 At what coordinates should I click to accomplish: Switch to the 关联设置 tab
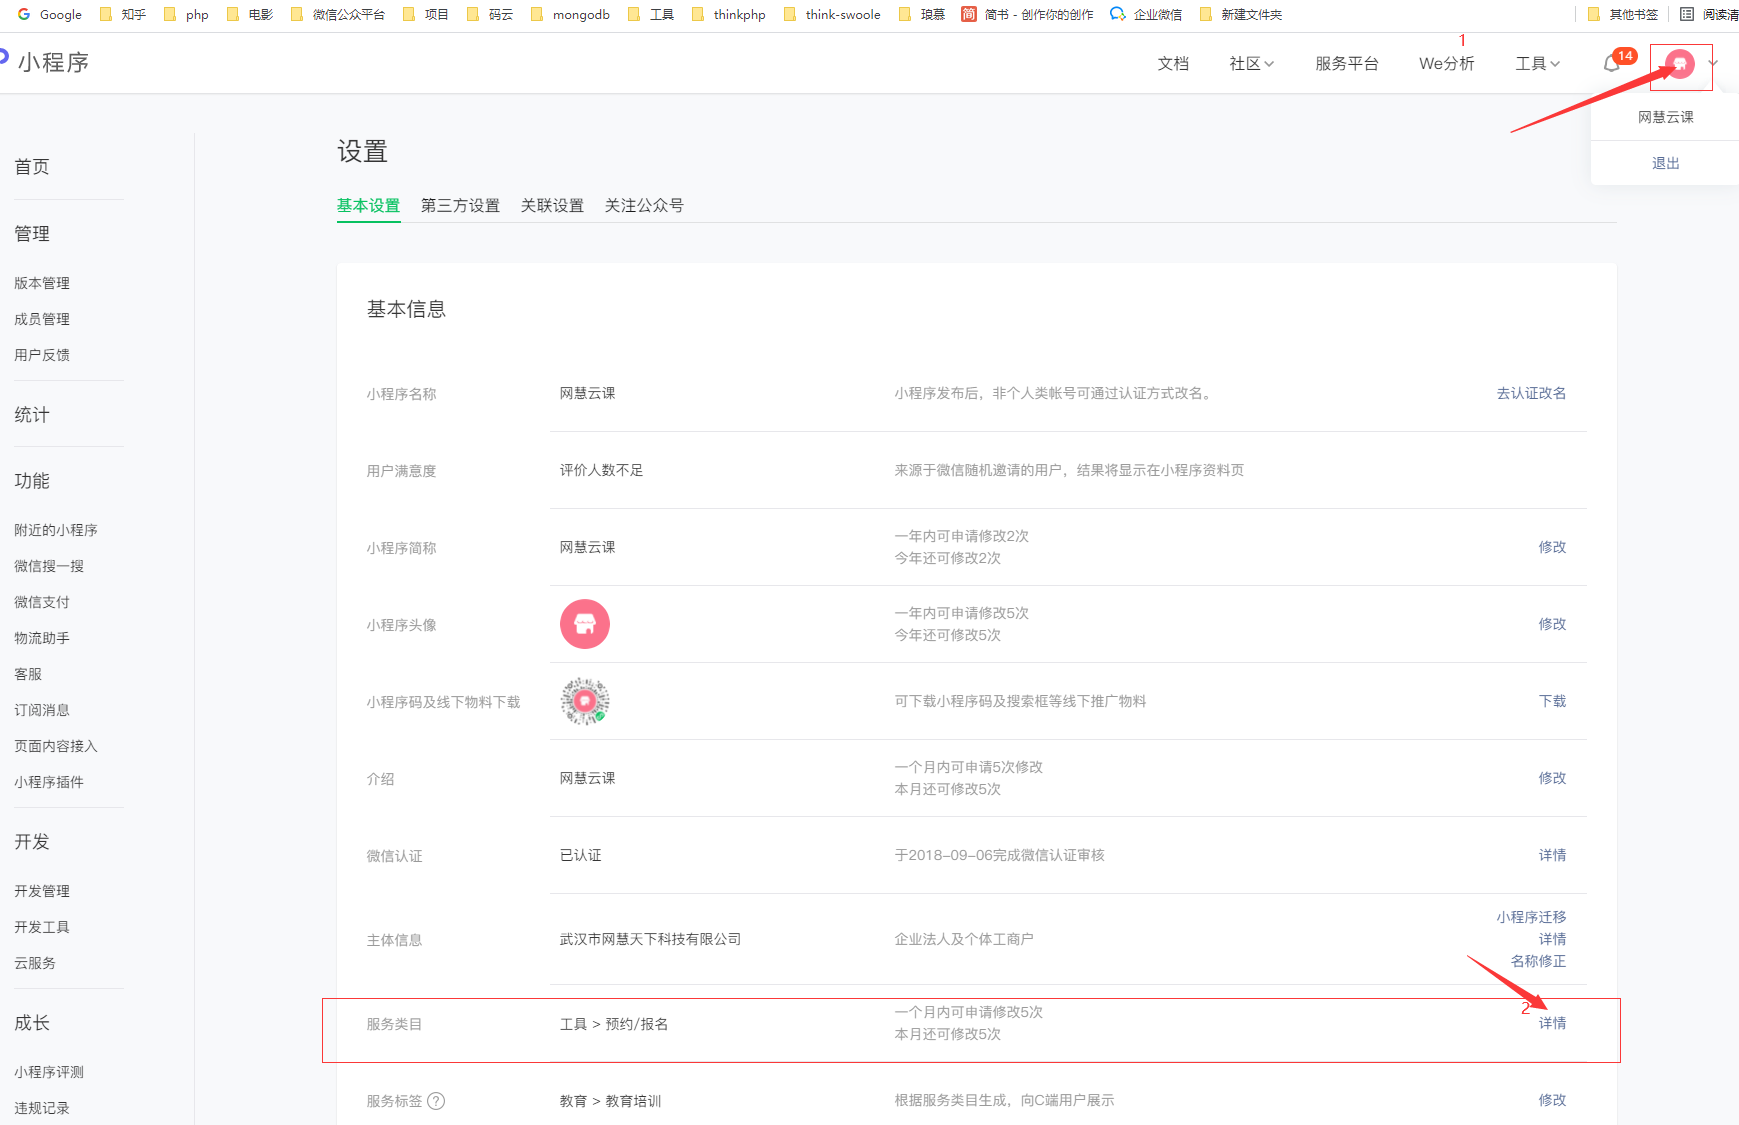pos(552,205)
